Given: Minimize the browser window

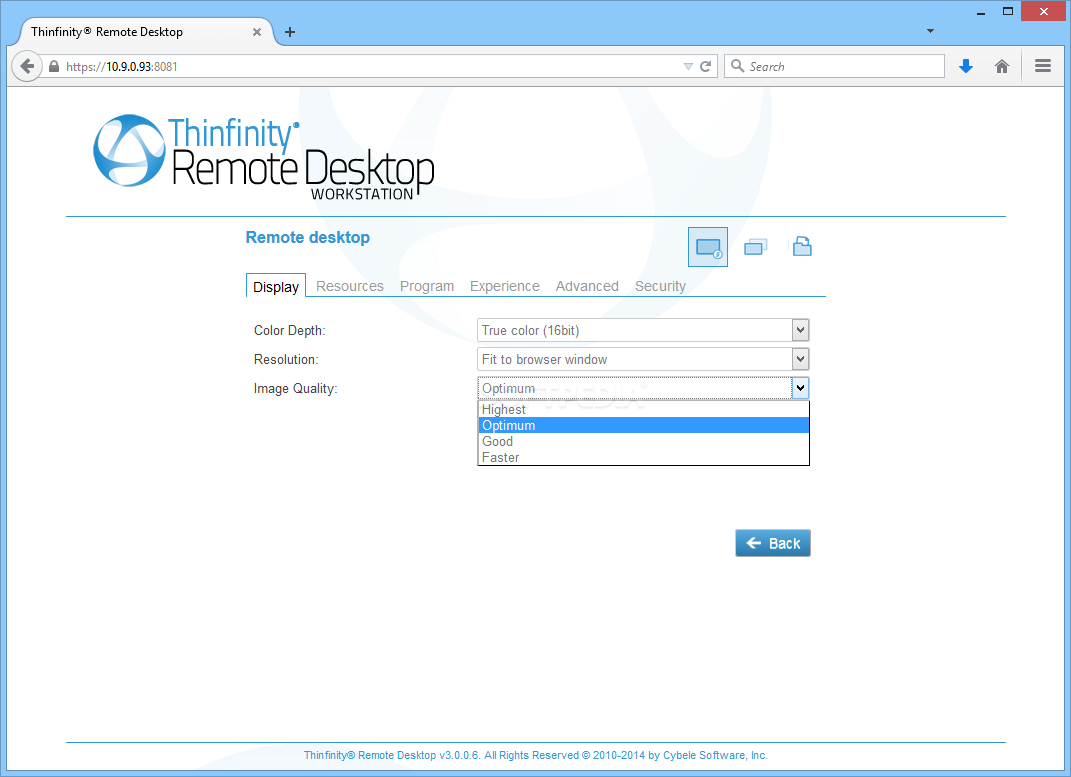Looking at the screenshot, I should point(980,12).
